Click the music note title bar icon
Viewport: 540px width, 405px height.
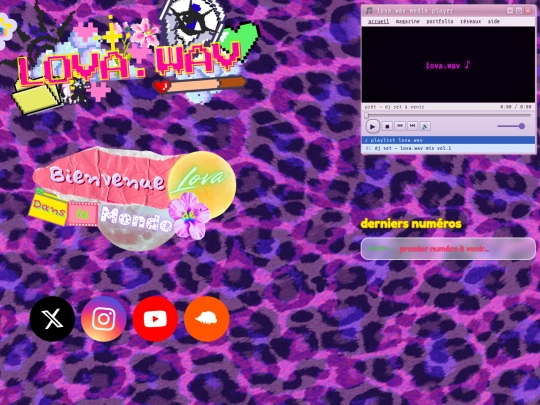point(368,11)
